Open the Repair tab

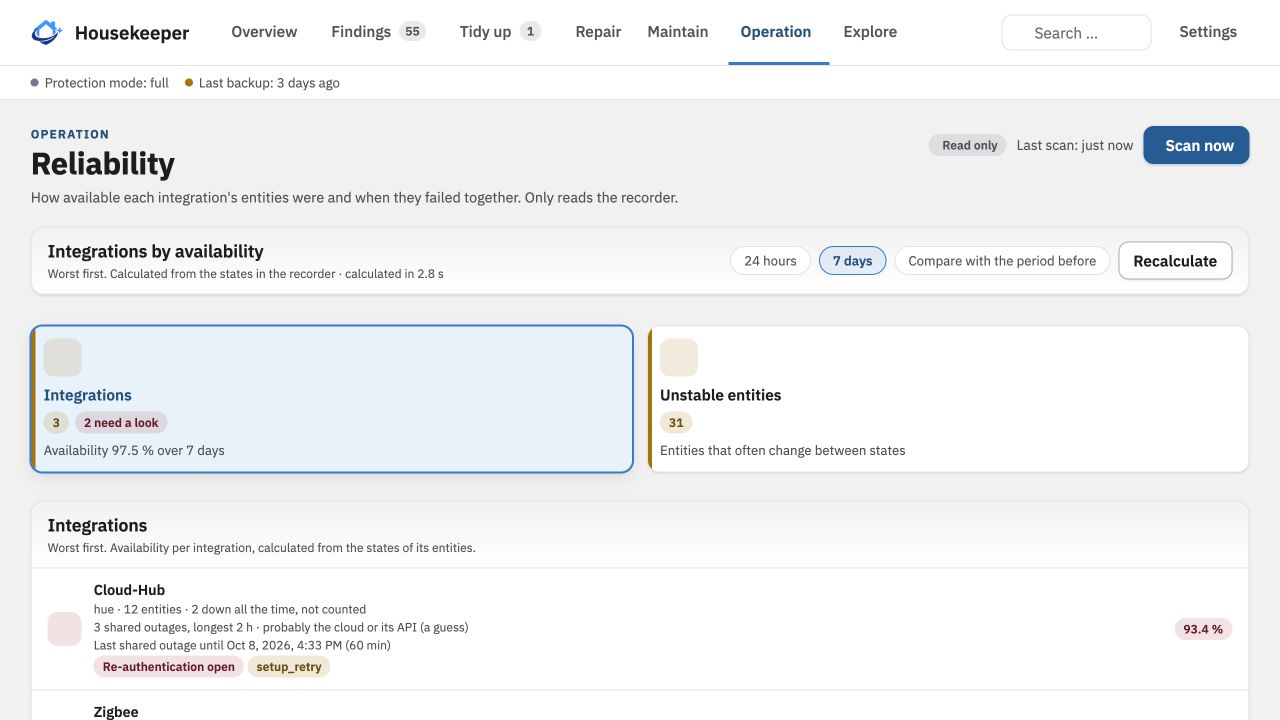coord(598,32)
